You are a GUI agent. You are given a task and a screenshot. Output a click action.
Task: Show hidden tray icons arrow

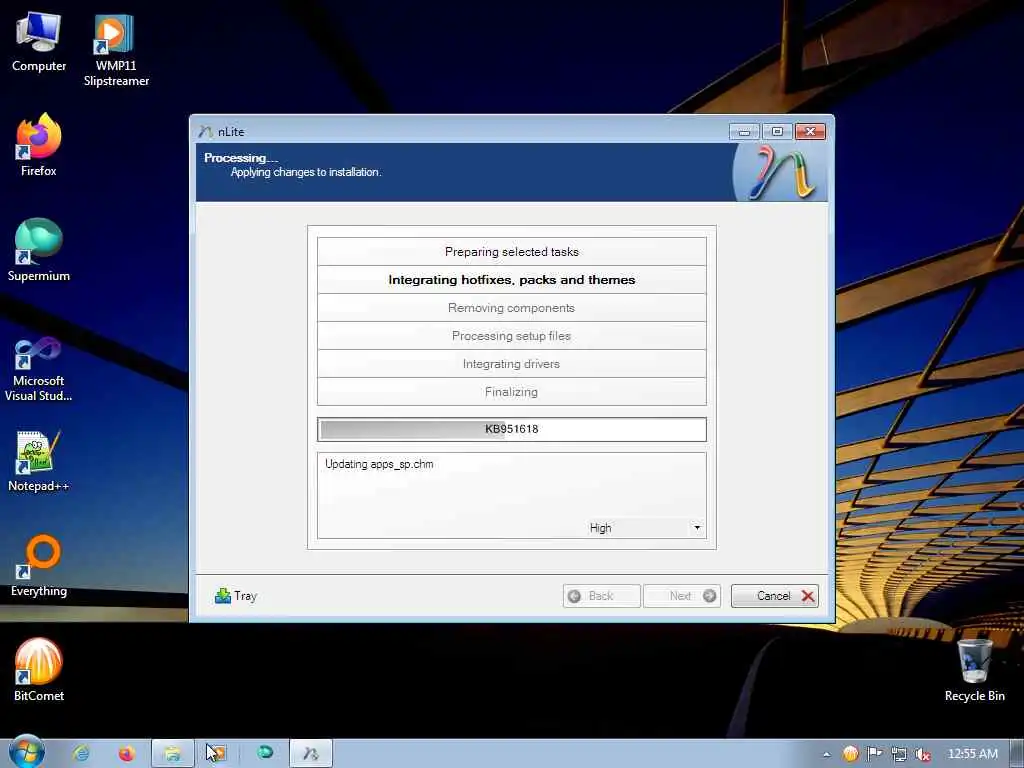(x=827, y=754)
